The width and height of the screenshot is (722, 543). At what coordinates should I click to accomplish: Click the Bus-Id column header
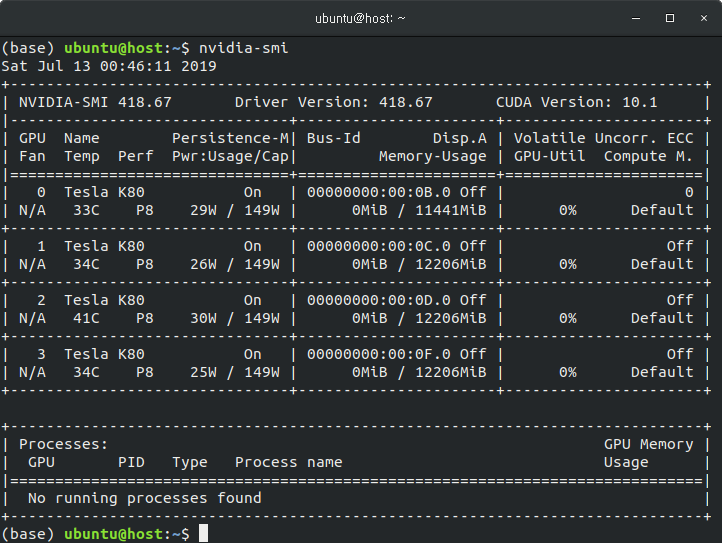coord(334,138)
